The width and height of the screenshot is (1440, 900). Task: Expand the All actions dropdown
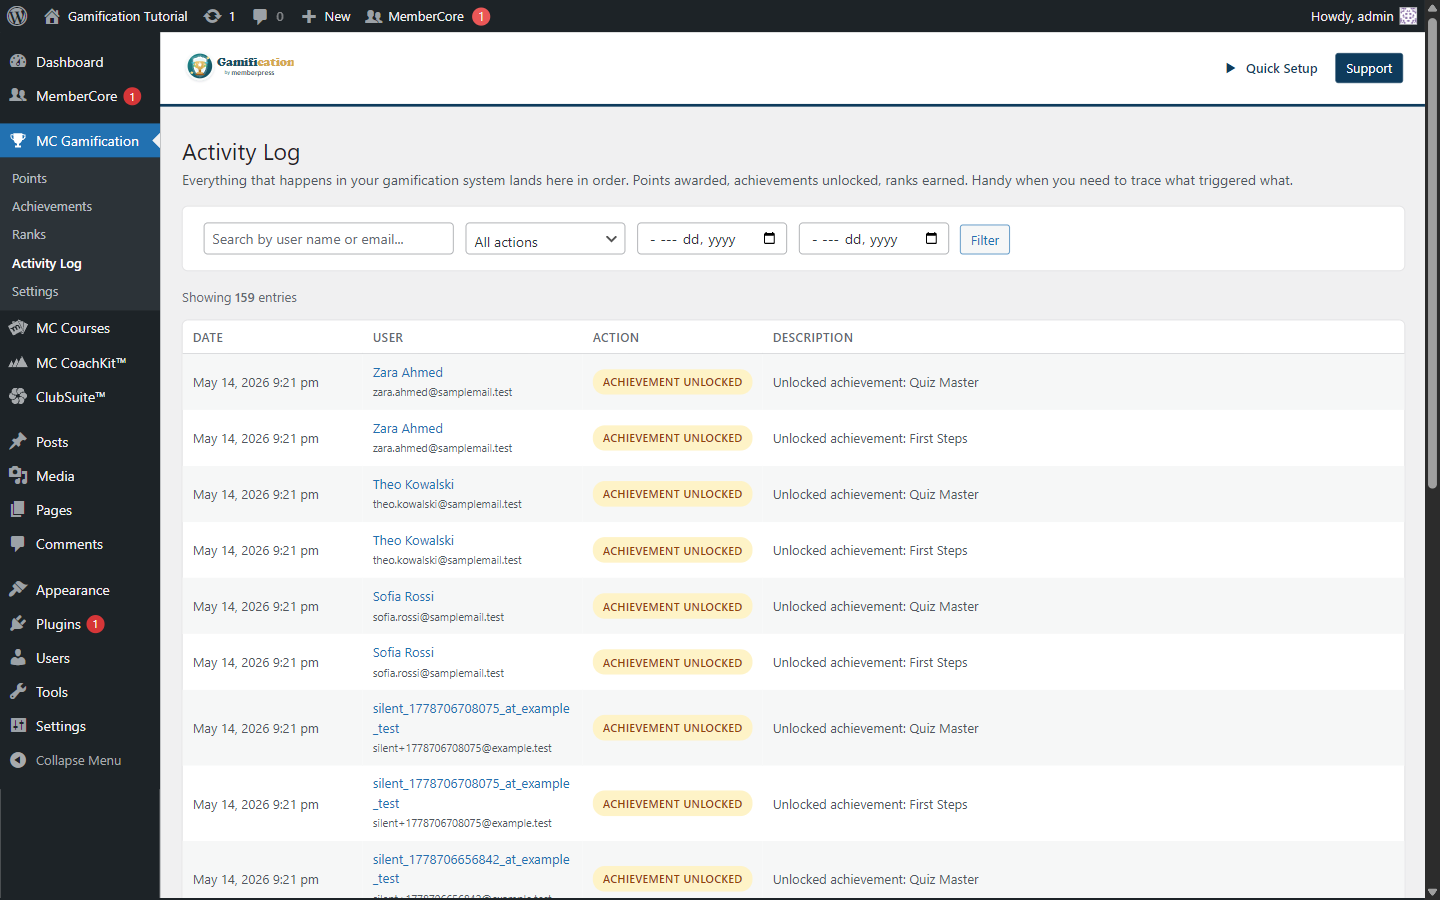545,239
